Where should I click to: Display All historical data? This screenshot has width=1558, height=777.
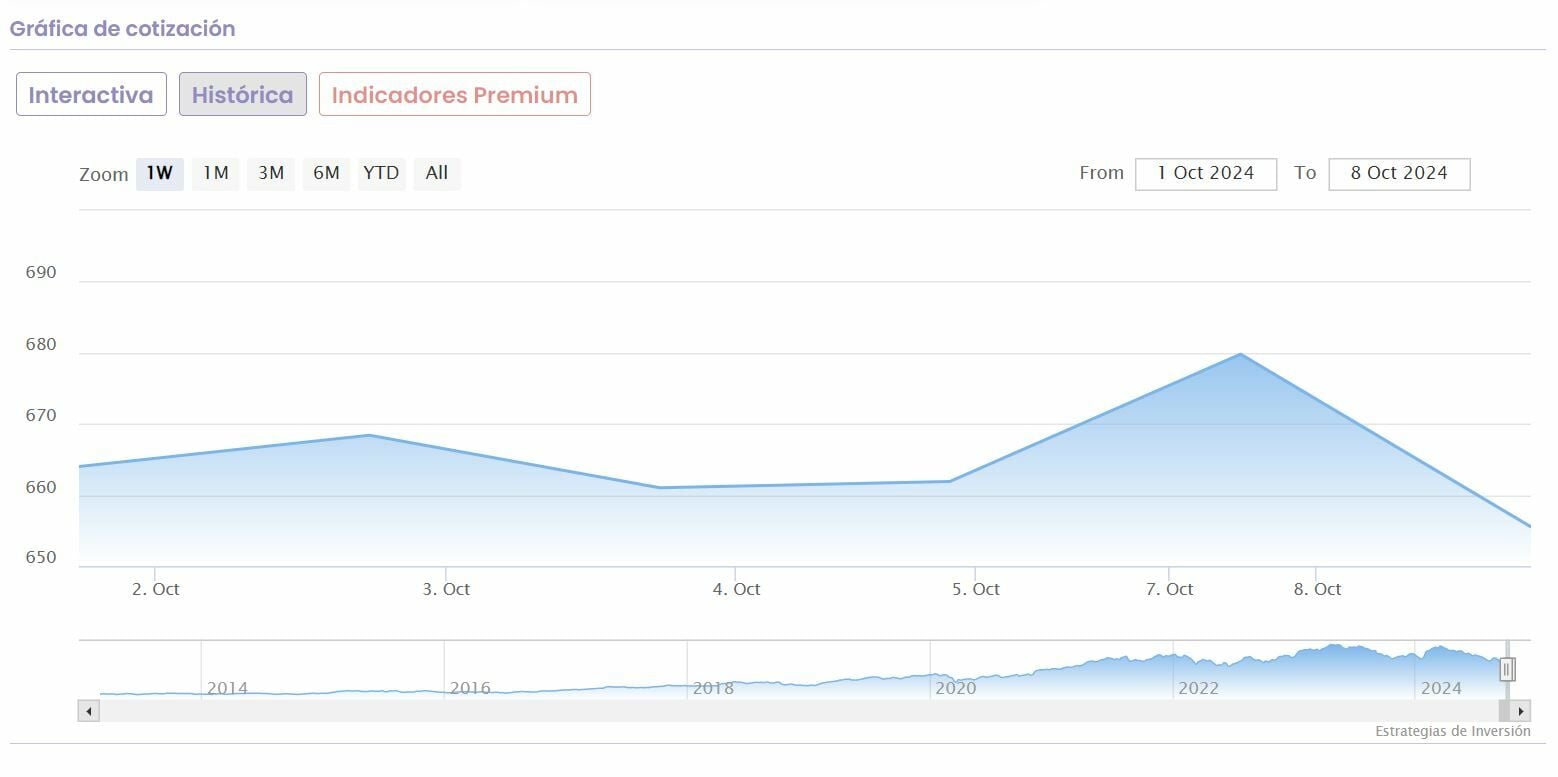[437, 173]
